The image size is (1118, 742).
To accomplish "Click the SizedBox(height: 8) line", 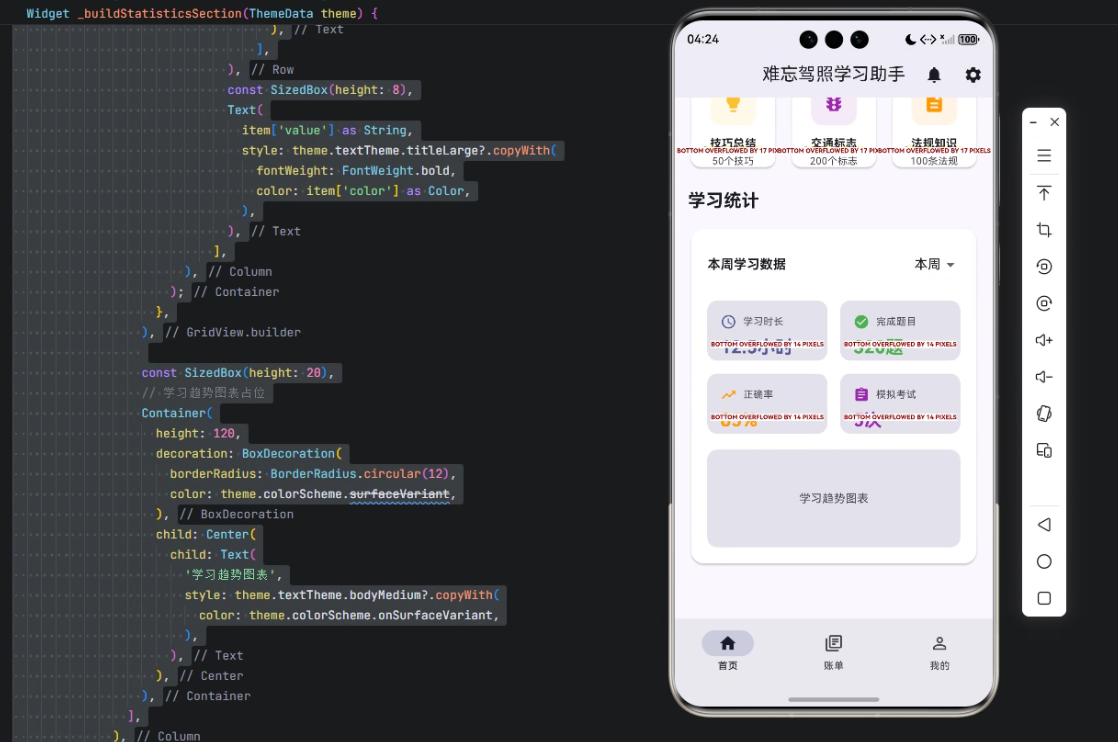I will pos(320,90).
